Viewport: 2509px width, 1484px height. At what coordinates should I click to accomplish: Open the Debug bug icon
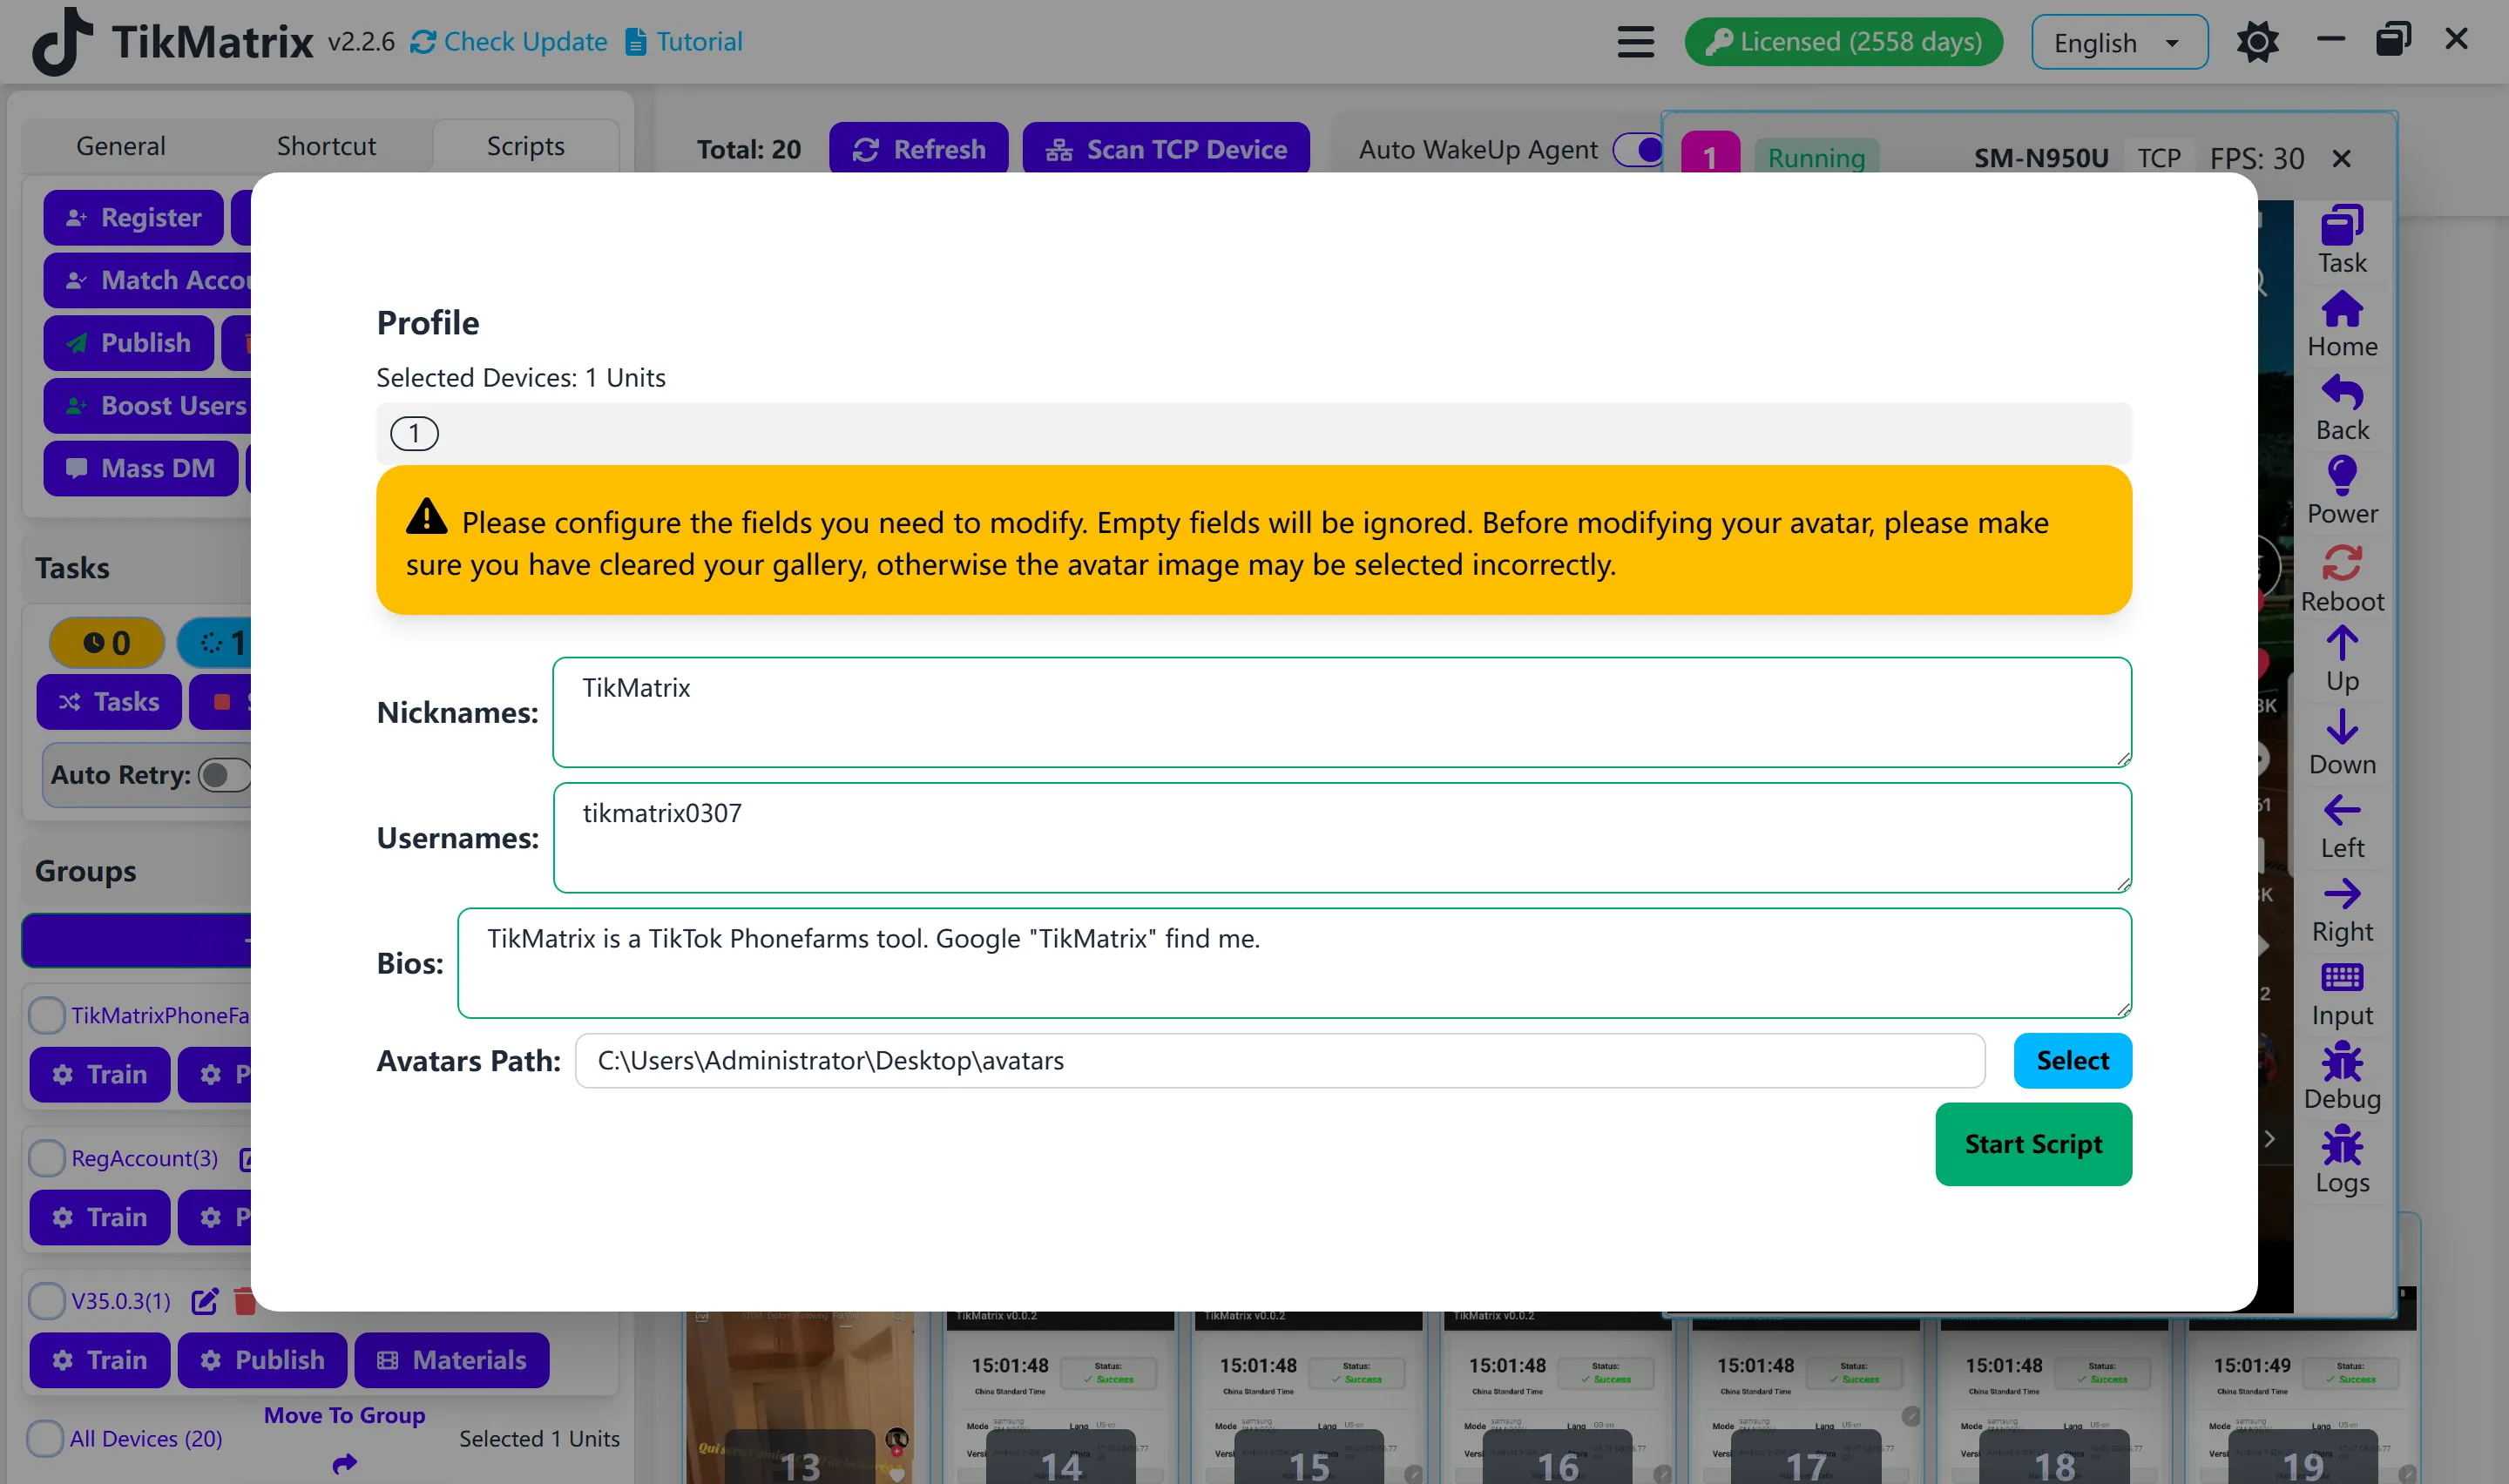point(2341,1062)
